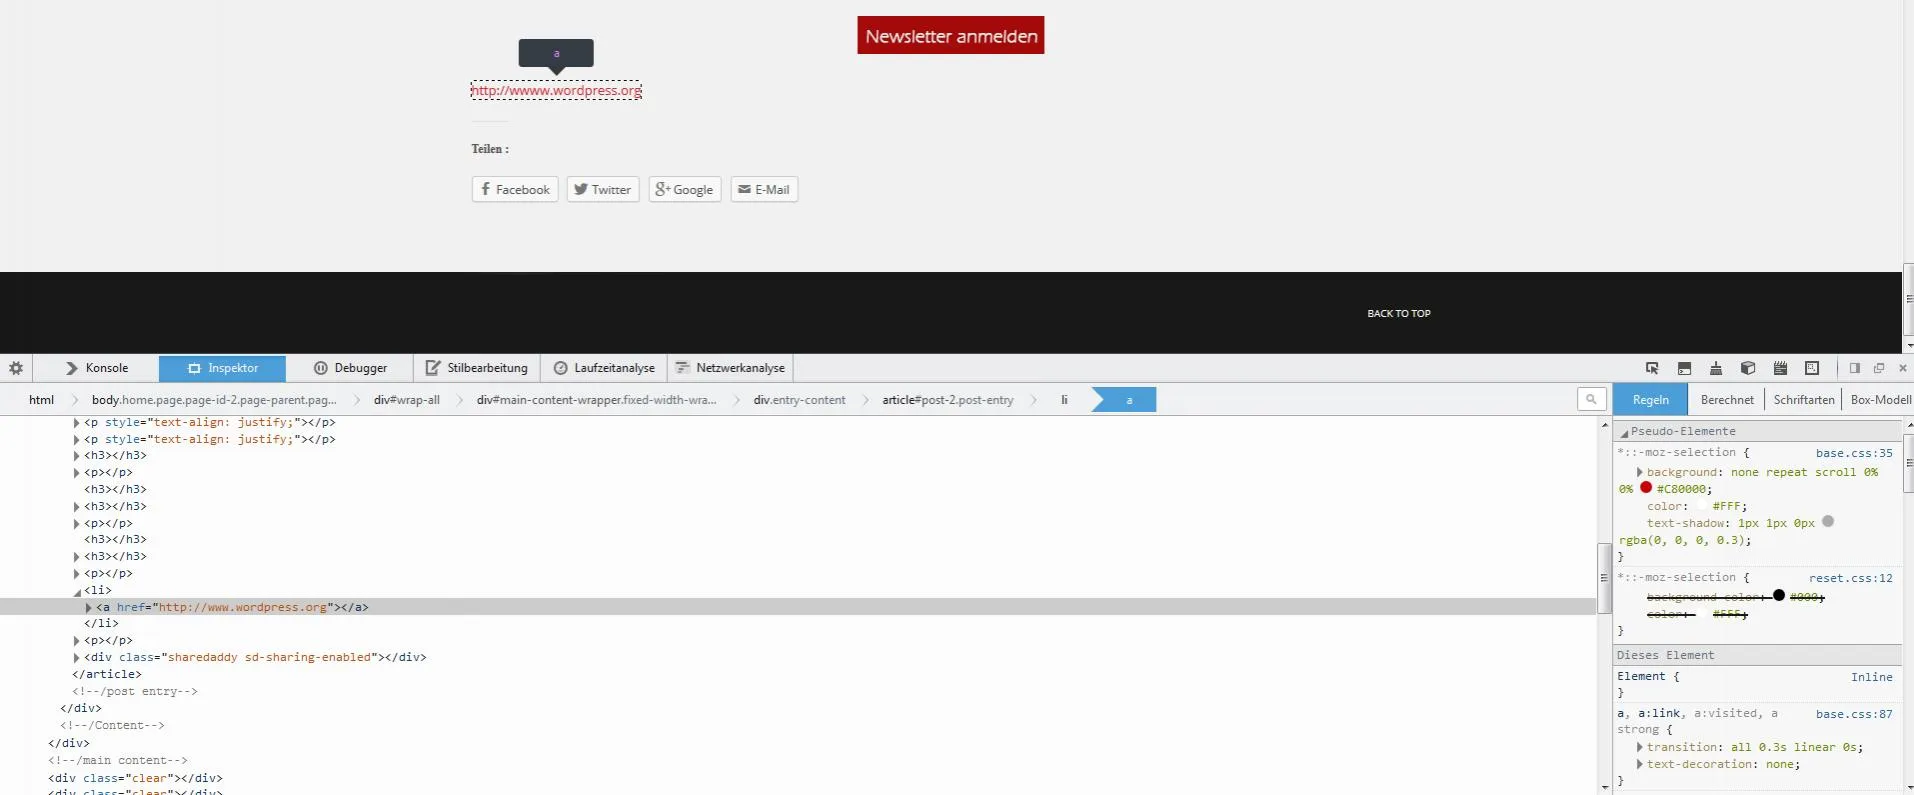Viewport: 1914px width, 795px height.
Task: Collapse the Pseudo-Elemente section
Action: click(1624, 432)
